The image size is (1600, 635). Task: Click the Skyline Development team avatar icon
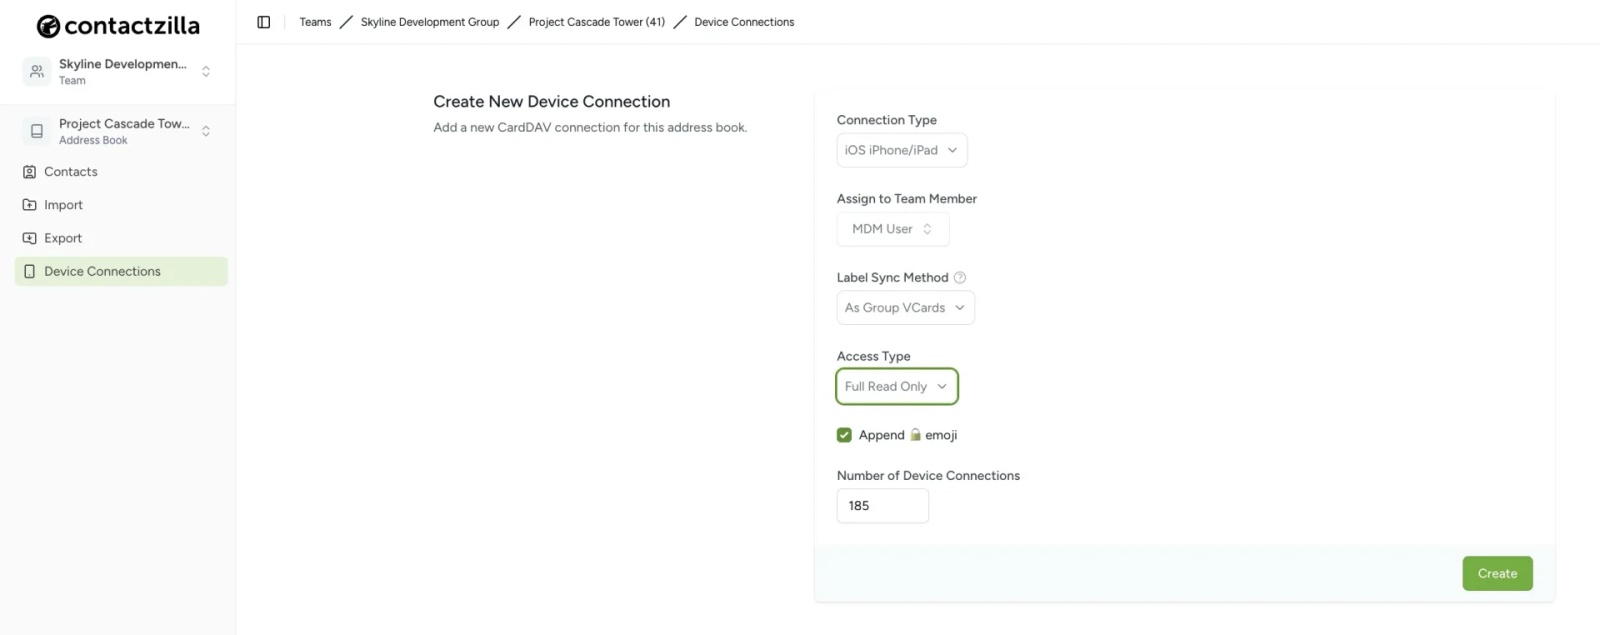(x=37, y=71)
